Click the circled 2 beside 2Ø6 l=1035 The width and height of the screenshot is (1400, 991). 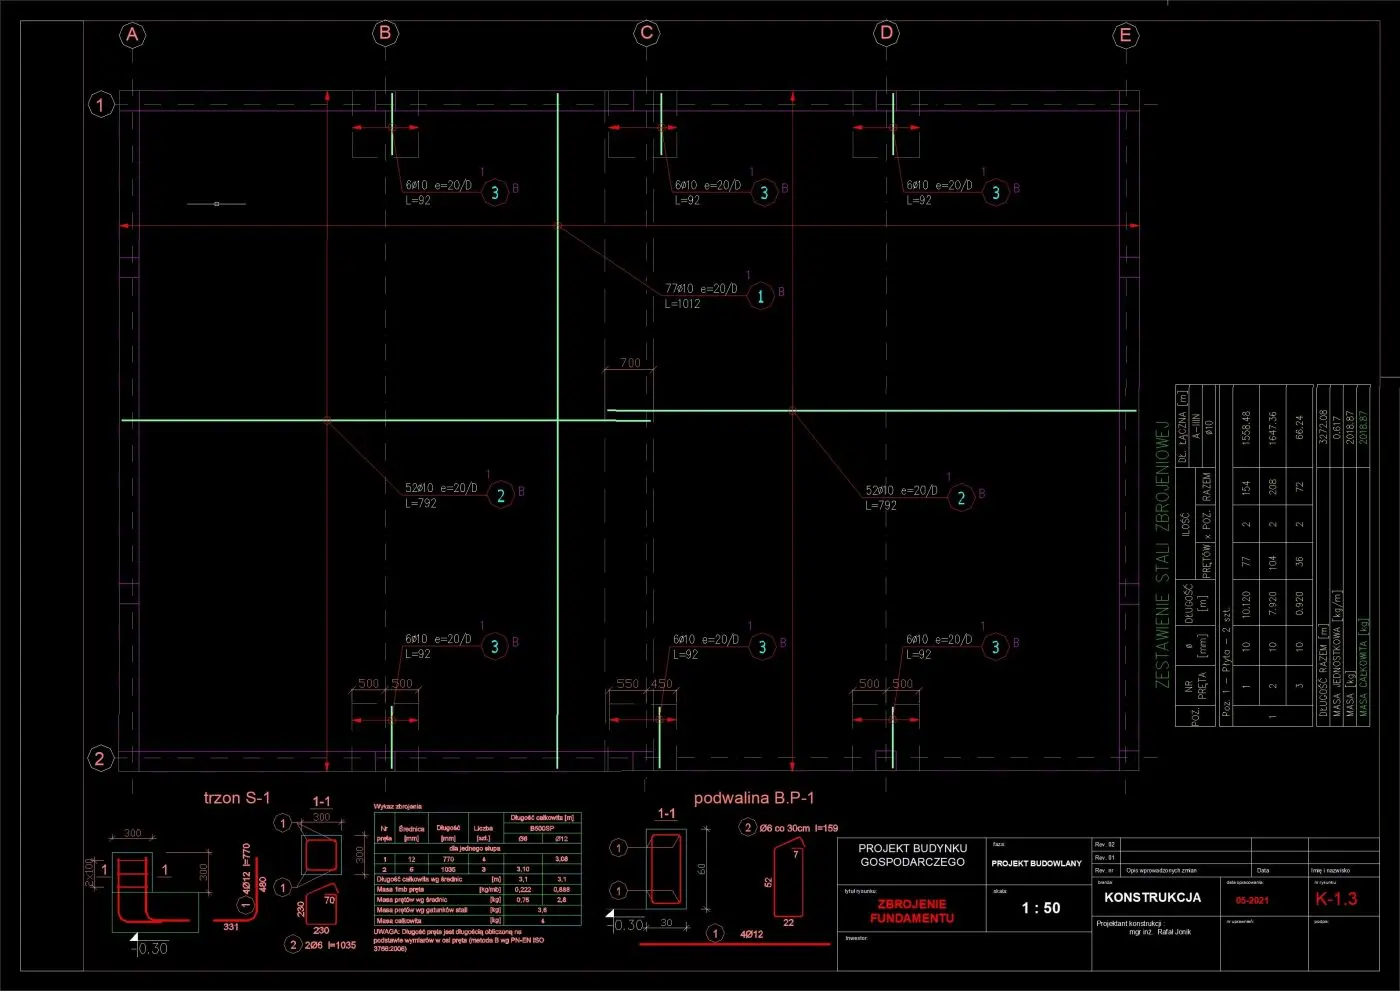(293, 944)
